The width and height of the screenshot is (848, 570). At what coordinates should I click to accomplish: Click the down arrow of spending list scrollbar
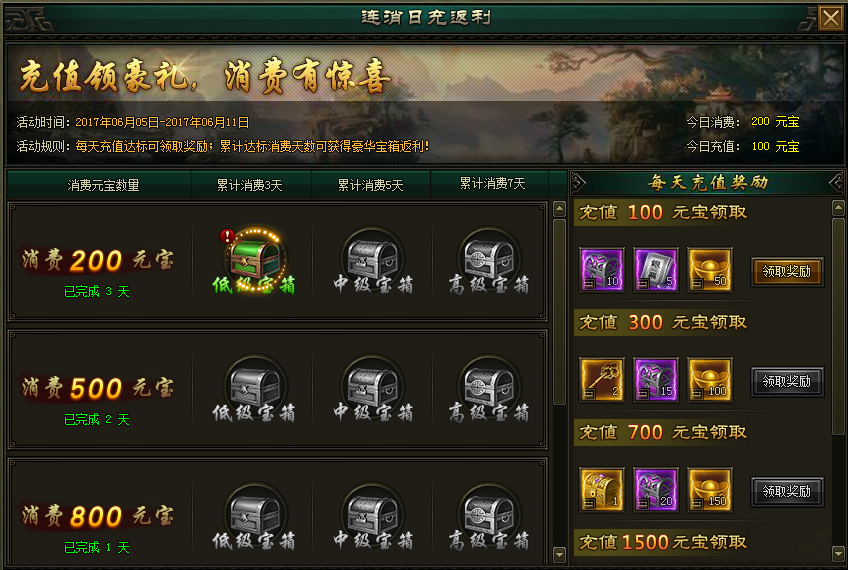point(559,554)
